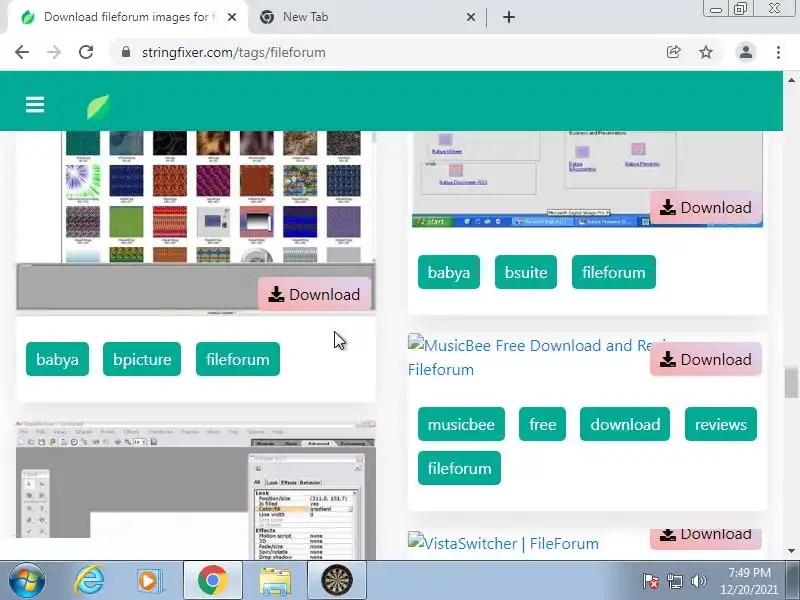Open the hamburger menu on stringfixer header

(x=35, y=105)
